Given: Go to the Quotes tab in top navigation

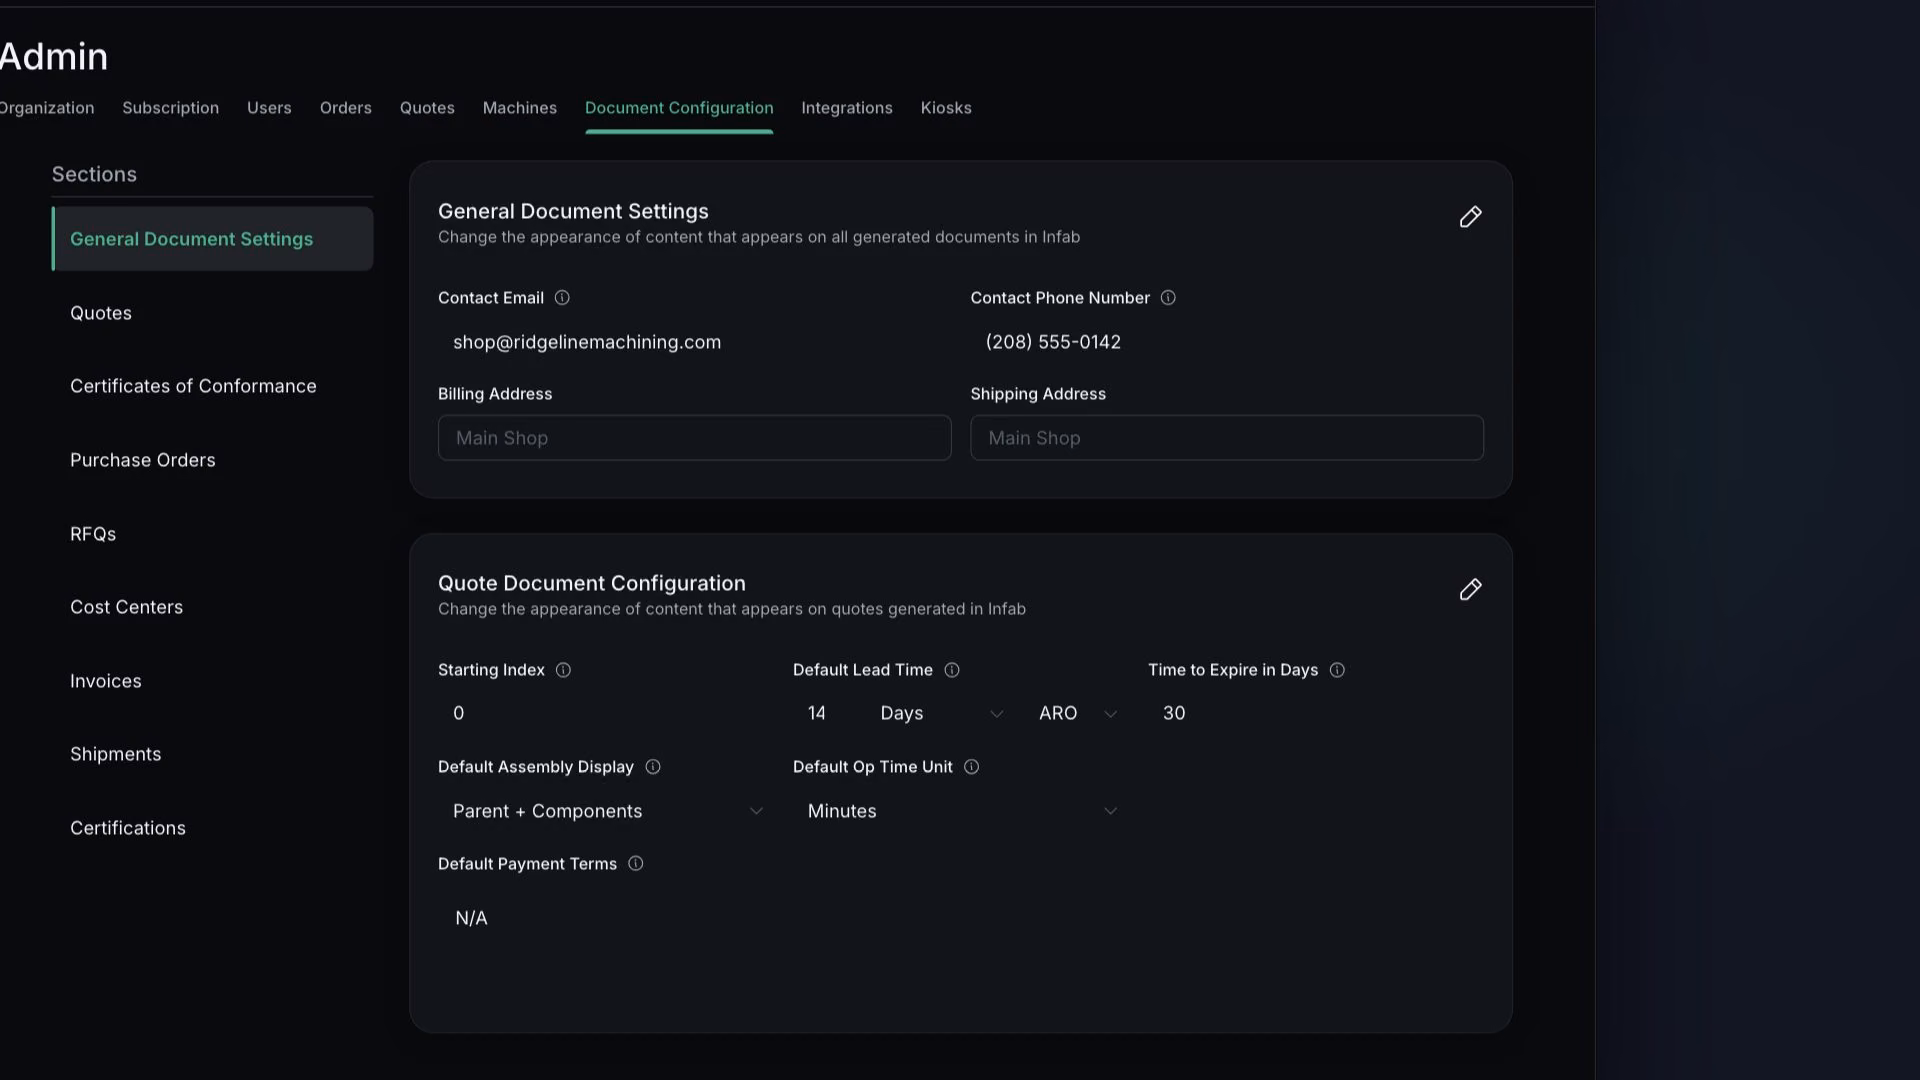Looking at the screenshot, I should (x=427, y=108).
